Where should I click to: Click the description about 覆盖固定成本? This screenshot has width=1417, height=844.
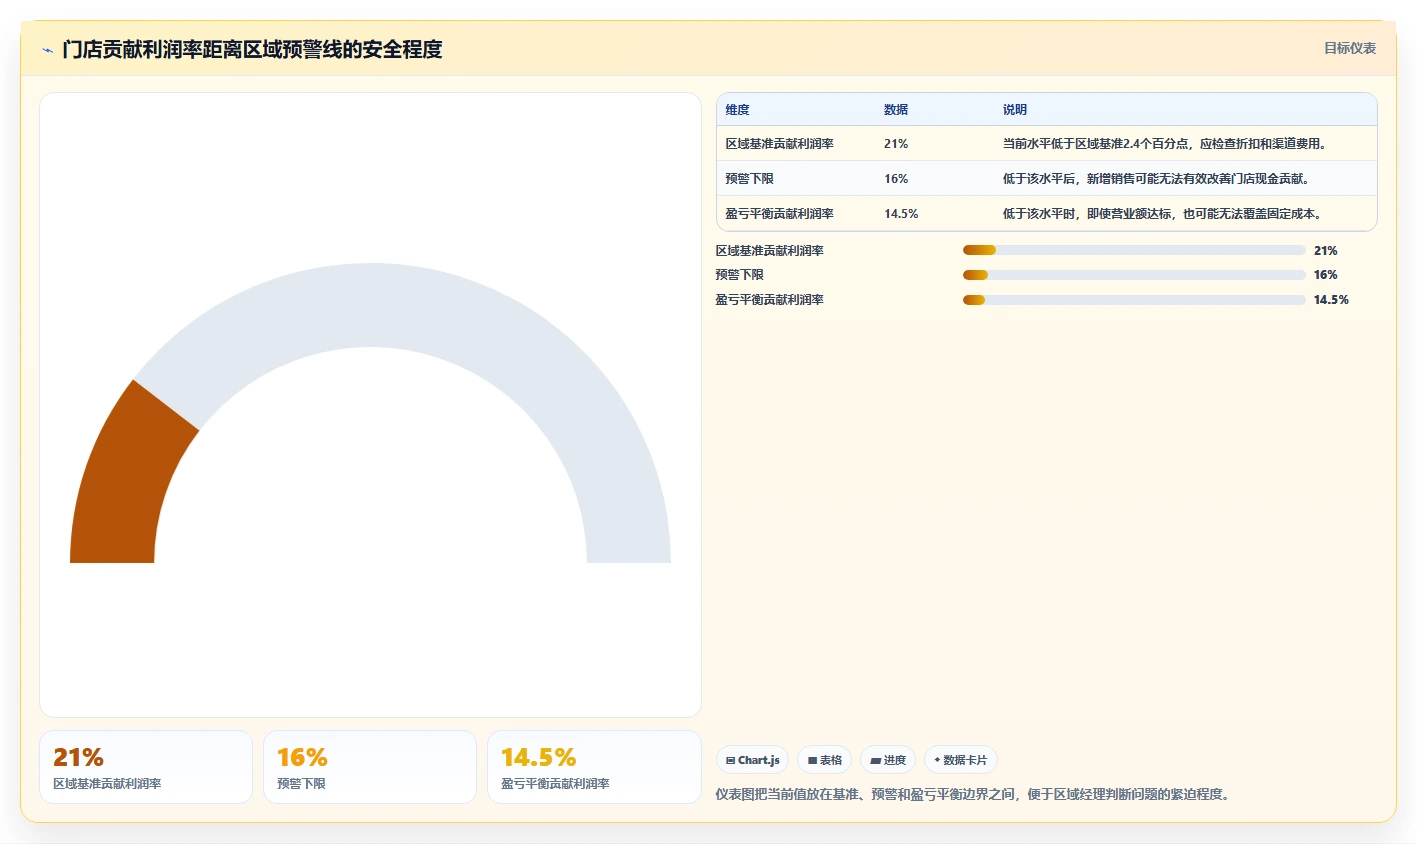pos(1164,214)
